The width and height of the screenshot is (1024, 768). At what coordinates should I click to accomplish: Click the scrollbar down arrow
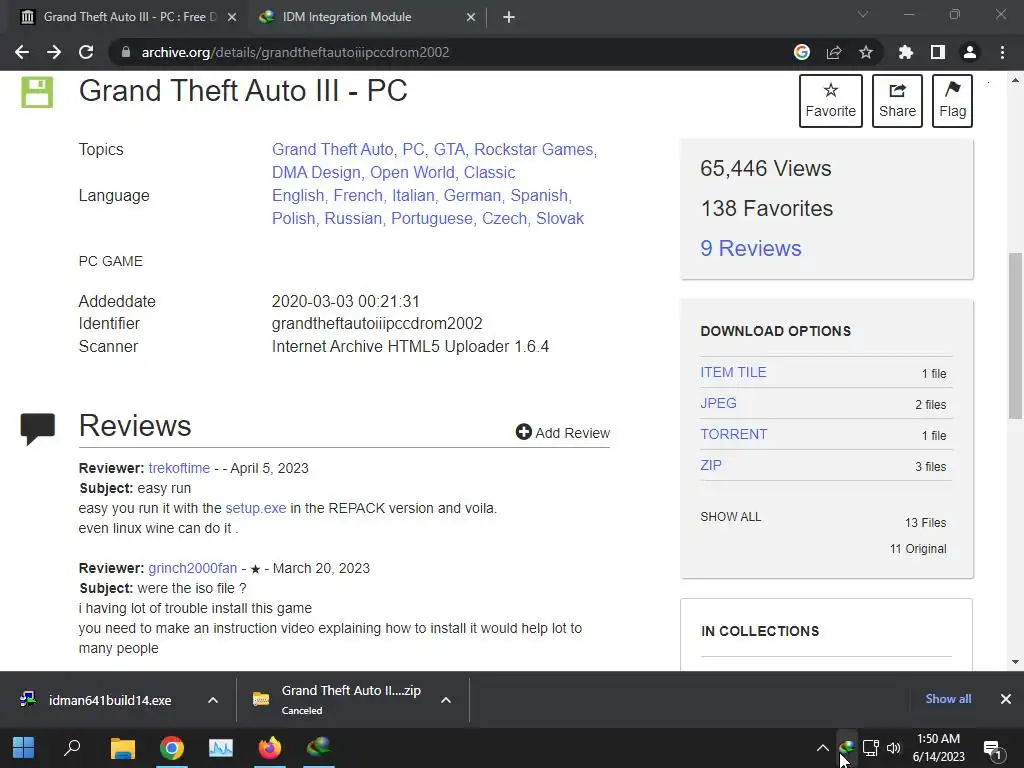1015,662
